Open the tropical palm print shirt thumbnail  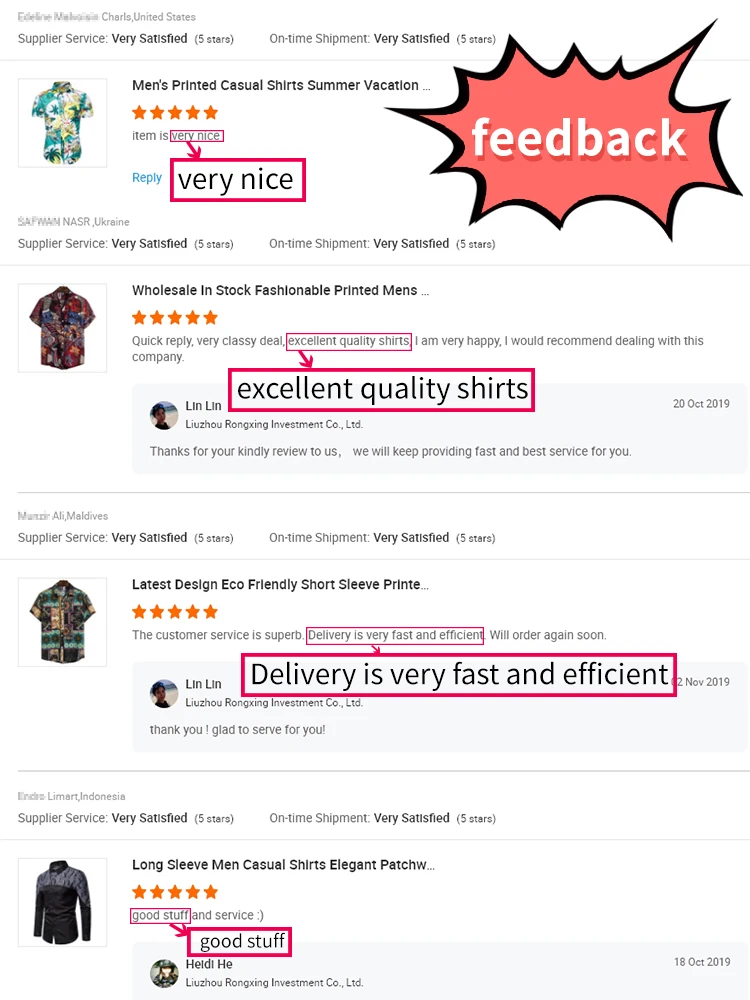click(62, 123)
